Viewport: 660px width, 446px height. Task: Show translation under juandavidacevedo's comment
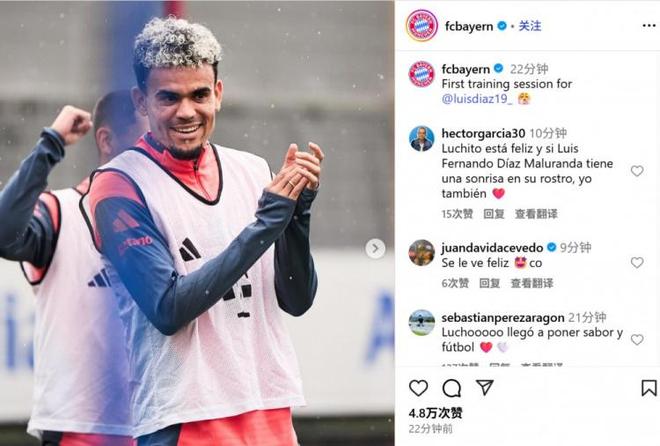pyautogui.click(x=532, y=283)
